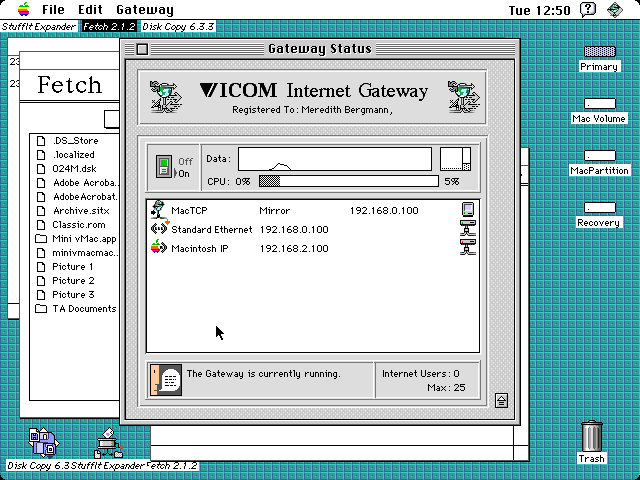Select Standard Ethernet row text
This screenshot has width=640, height=480.
click(211, 229)
